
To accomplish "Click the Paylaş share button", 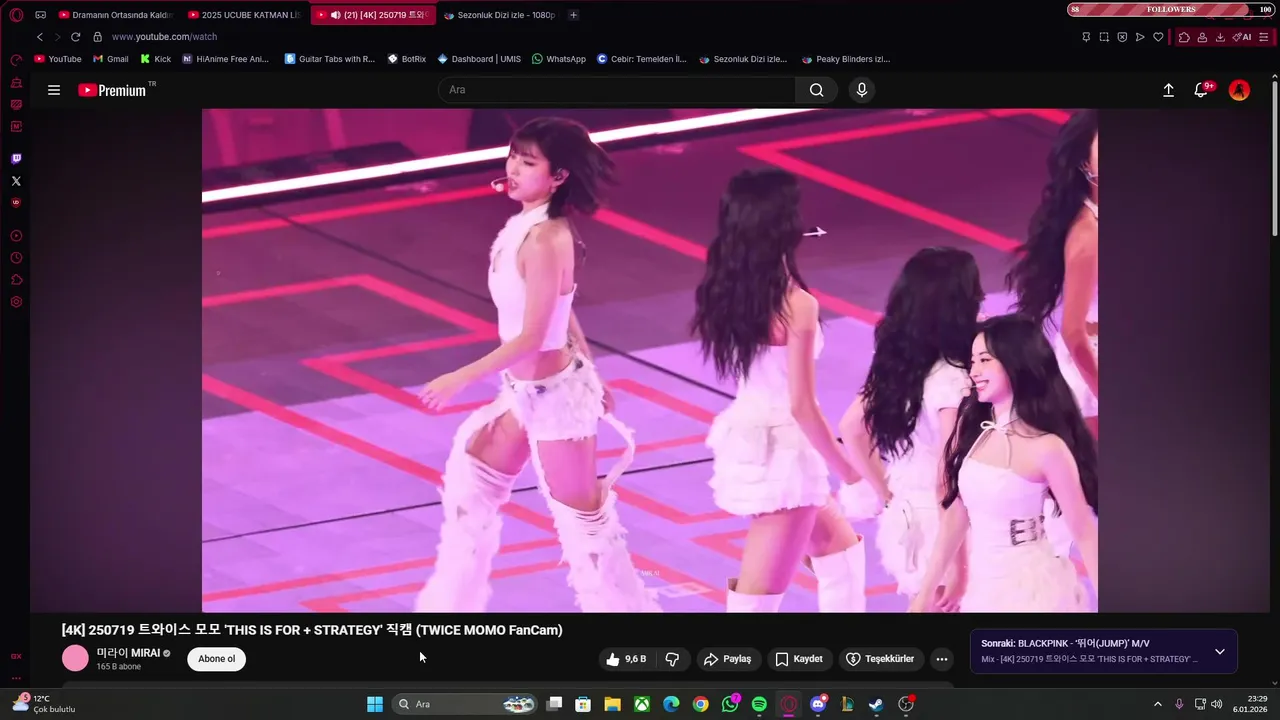I will point(727,659).
